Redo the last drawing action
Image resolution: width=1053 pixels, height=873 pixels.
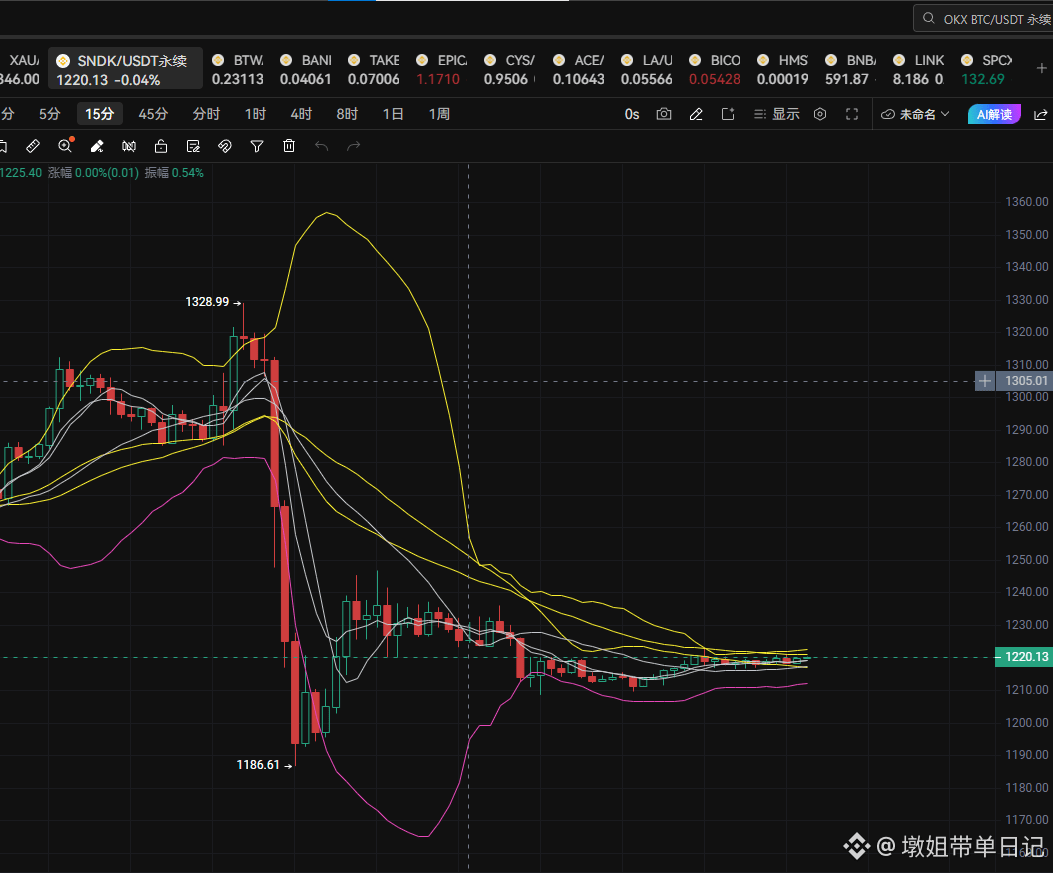pyautogui.click(x=353, y=146)
